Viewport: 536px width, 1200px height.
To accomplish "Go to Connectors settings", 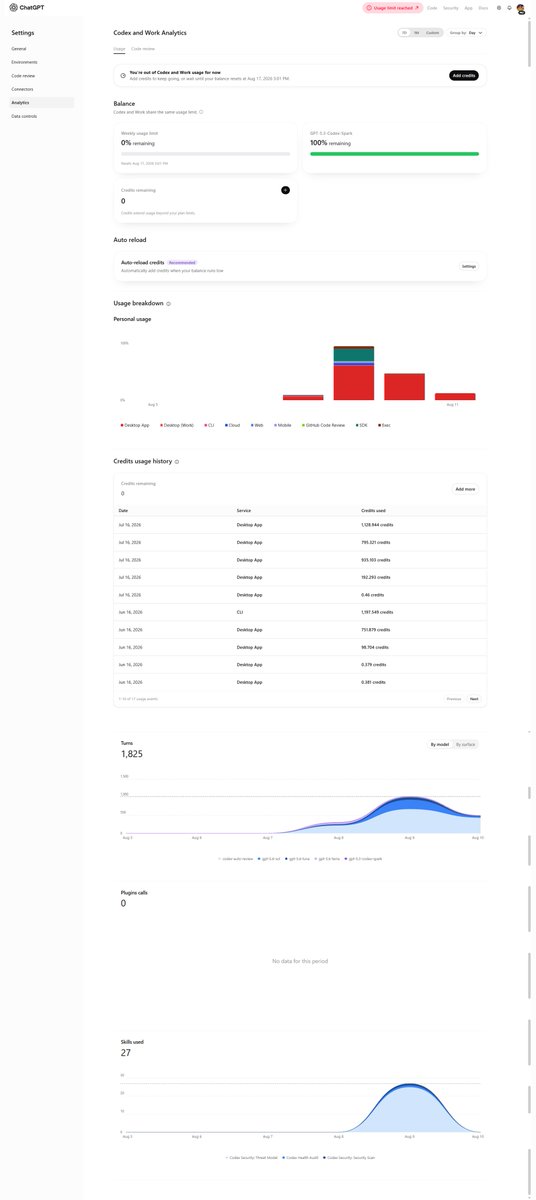I will pyautogui.click(x=40, y=89).
